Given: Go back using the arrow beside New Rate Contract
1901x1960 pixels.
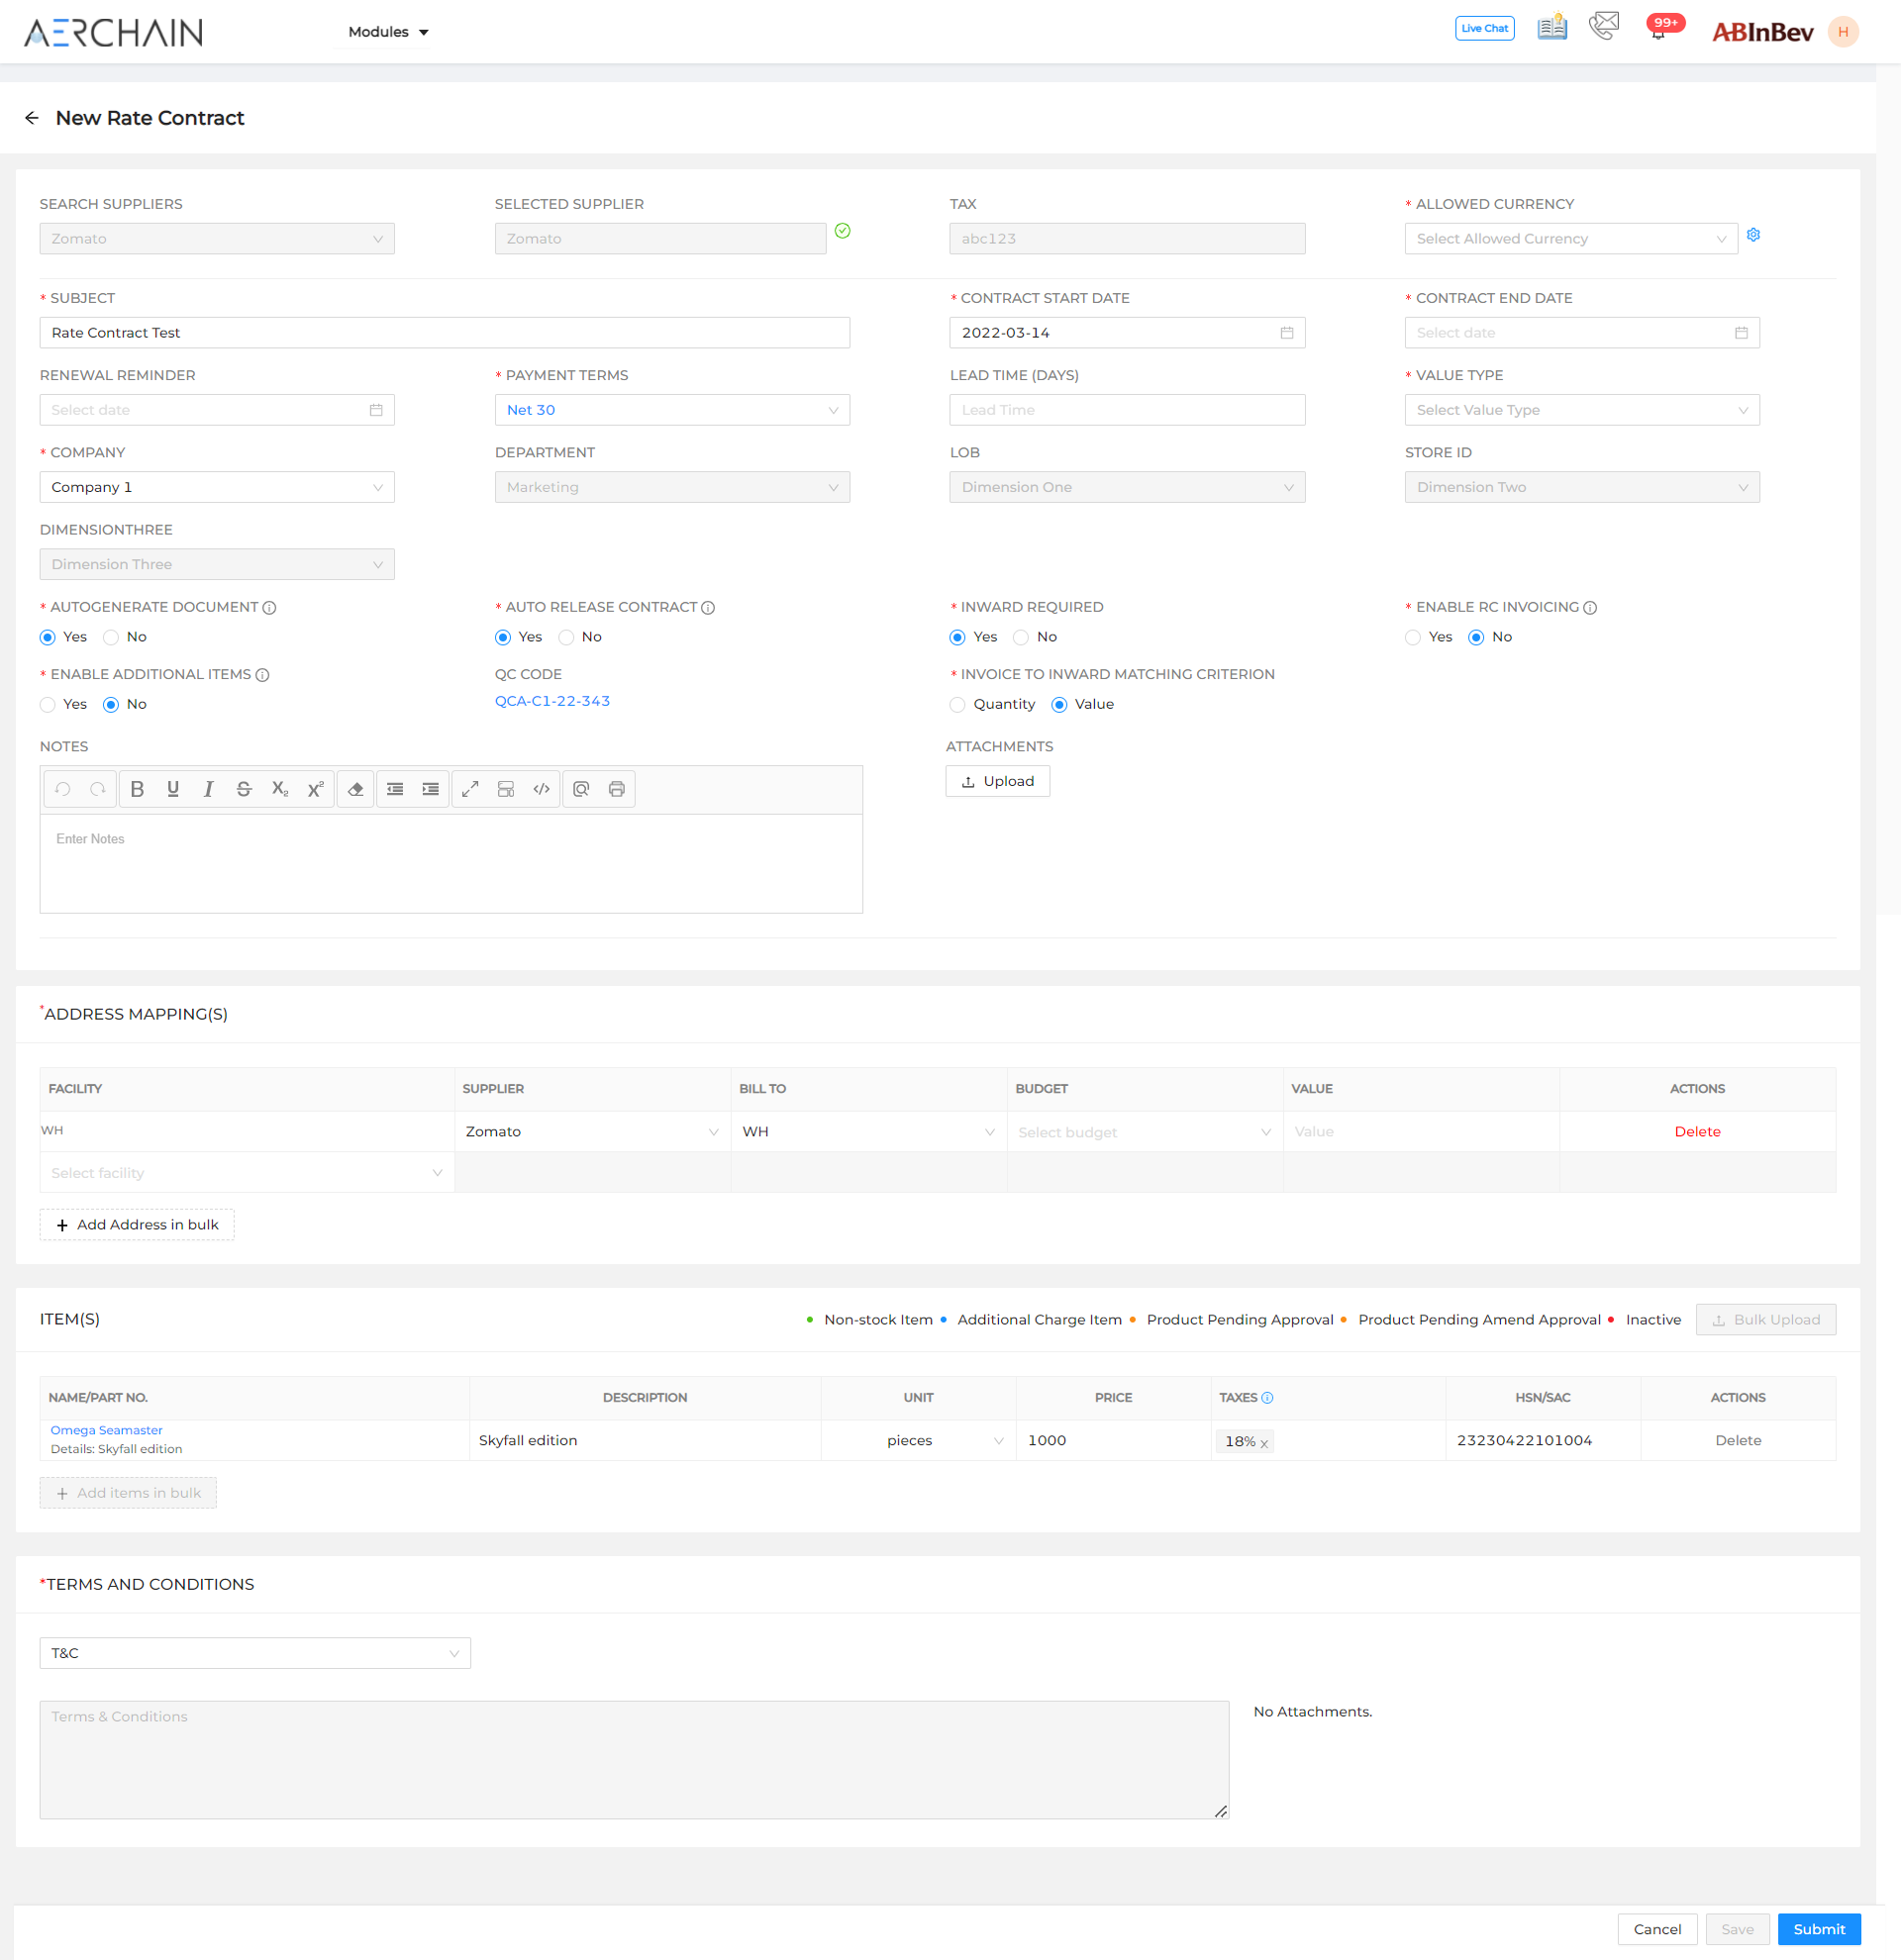Looking at the screenshot, I should [x=32, y=118].
